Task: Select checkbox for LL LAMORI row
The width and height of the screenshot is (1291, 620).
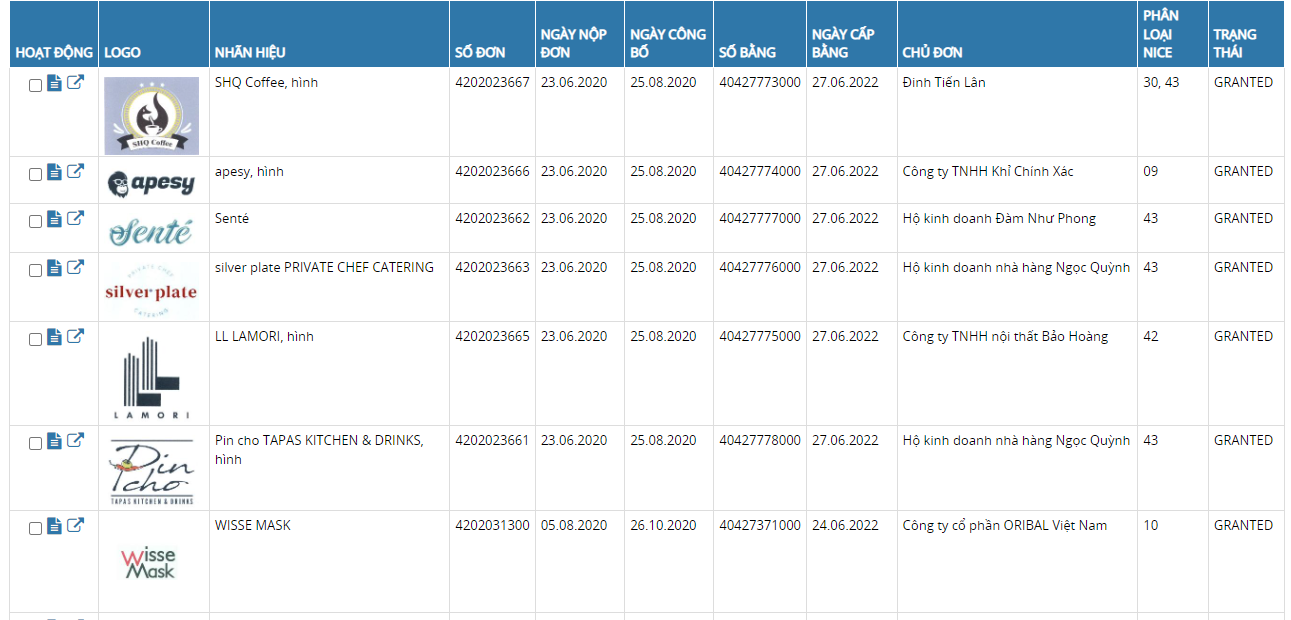Action: (x=35, y=340)
